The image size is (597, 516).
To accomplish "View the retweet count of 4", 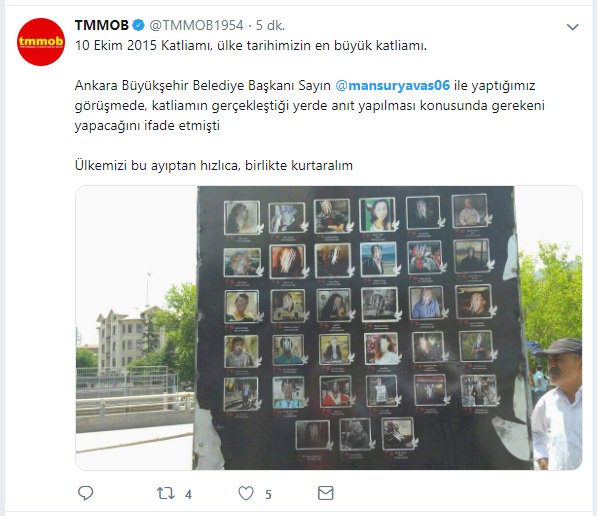I will (188, 494).
